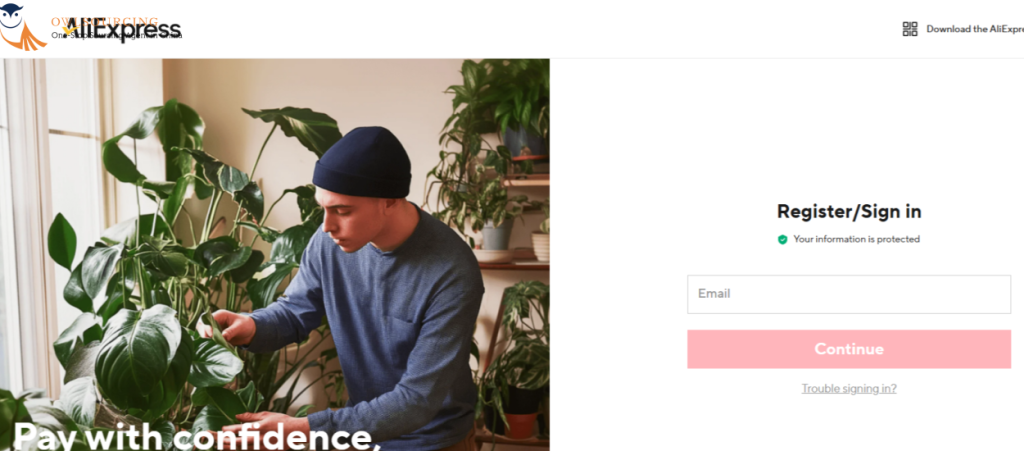Click the Register/Sign in heading
Screen dimensions: 1024x451
click(x=849, y=211)
